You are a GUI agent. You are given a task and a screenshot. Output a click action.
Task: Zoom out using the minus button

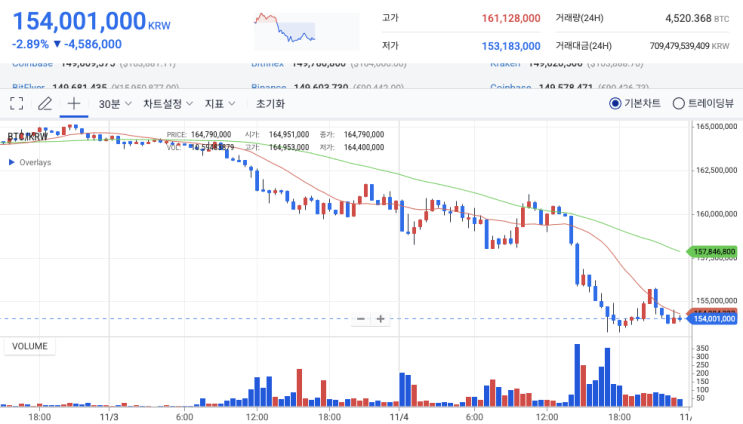point(361,319)
